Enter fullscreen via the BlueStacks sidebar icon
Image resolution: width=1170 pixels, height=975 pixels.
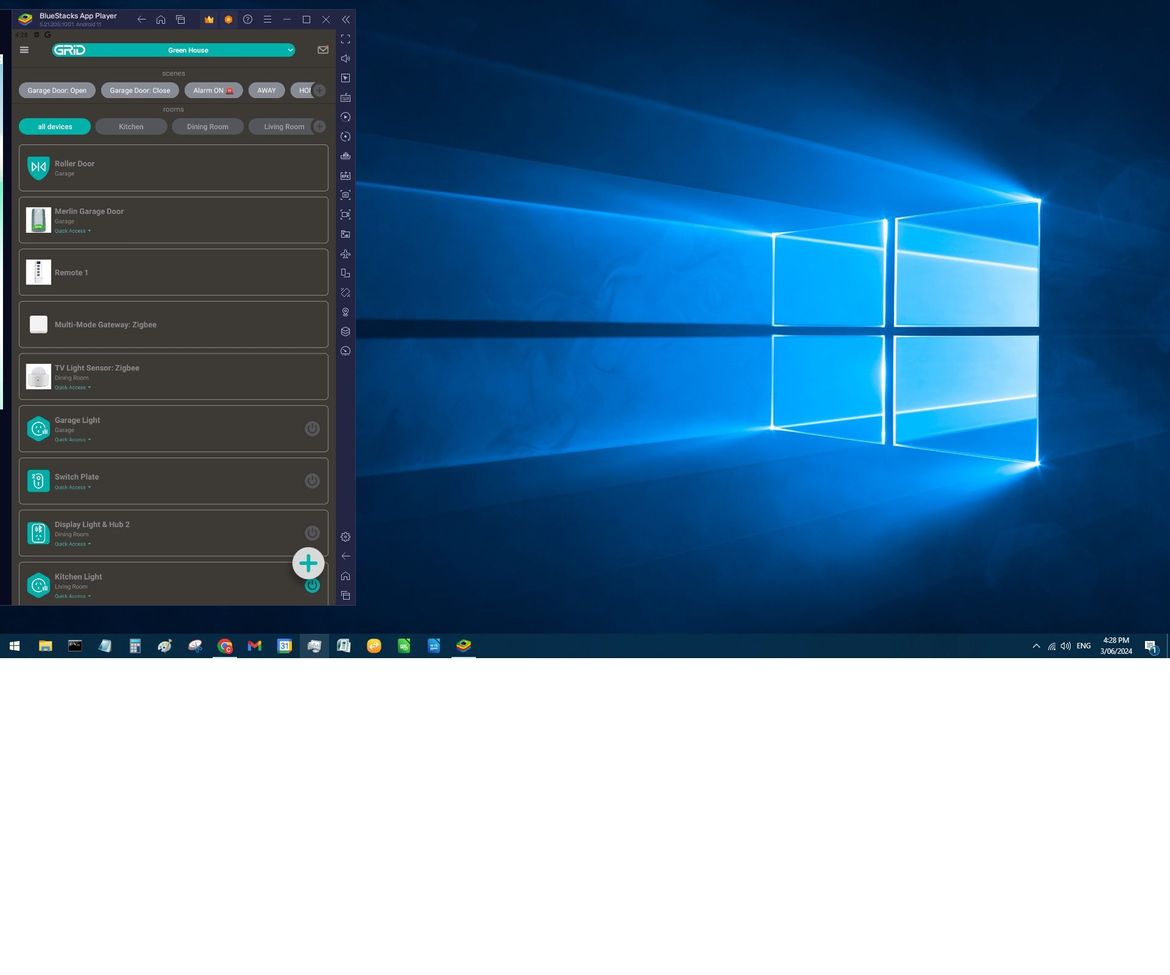pos(345,39)
